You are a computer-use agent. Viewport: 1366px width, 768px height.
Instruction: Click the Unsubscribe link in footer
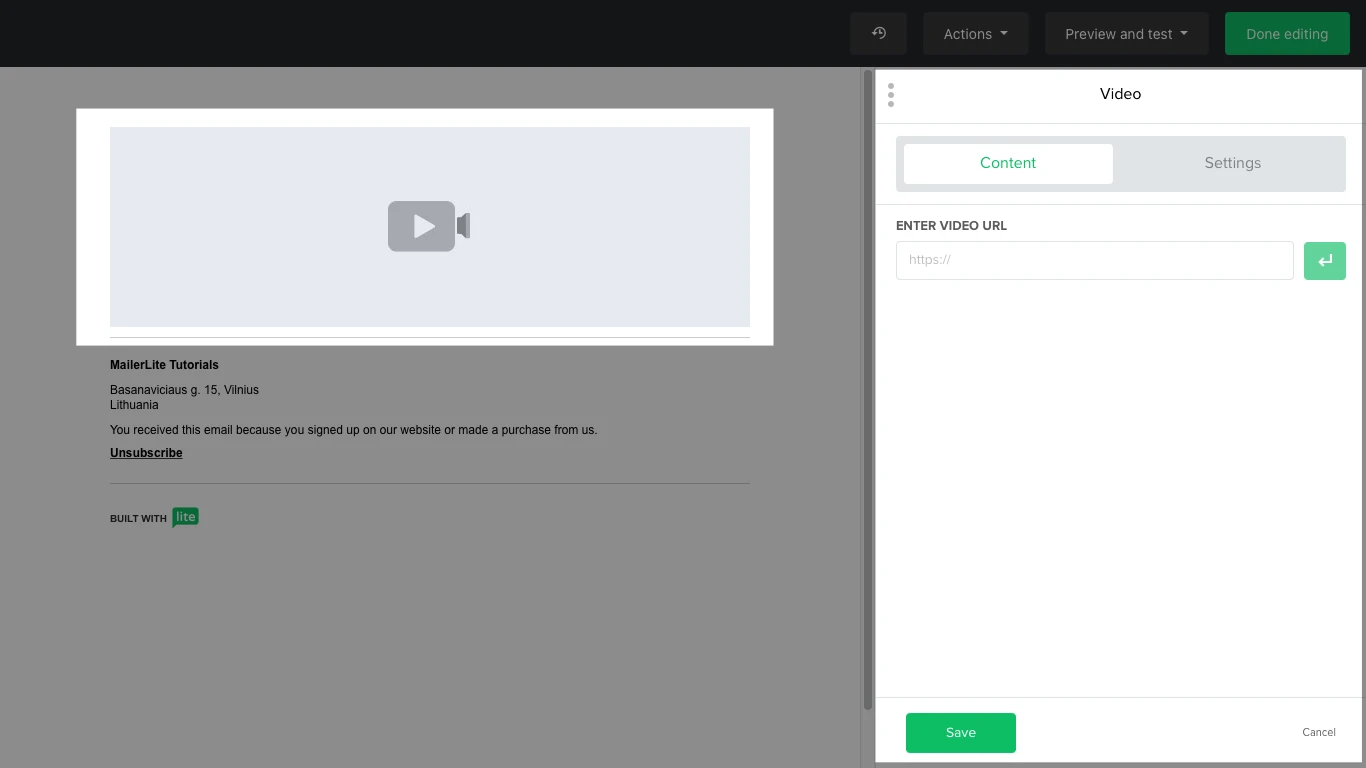tap(146, 453)
